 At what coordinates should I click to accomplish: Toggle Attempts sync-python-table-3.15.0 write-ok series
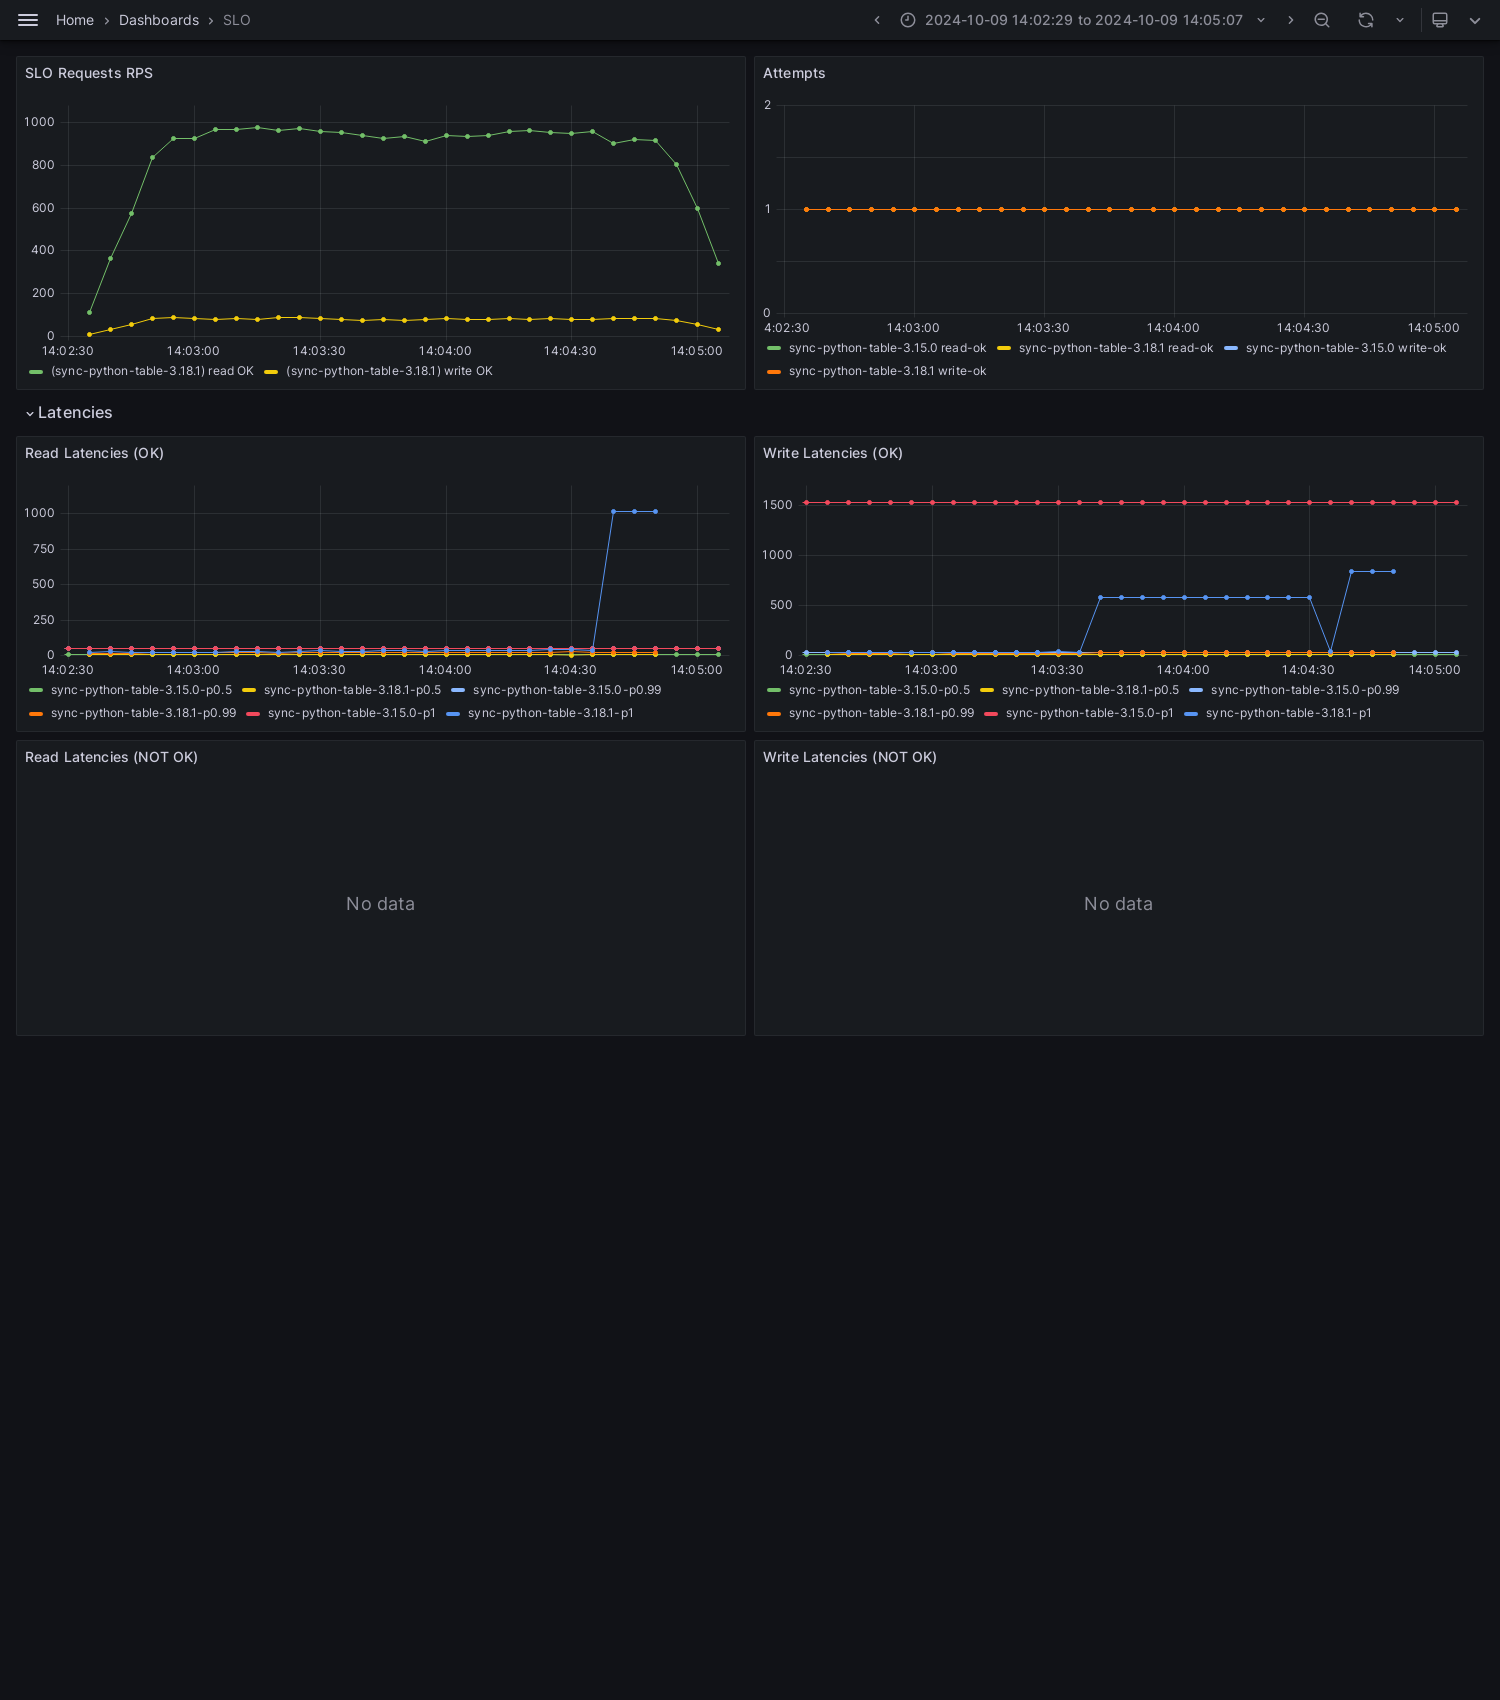click(x=1346, y=348)
